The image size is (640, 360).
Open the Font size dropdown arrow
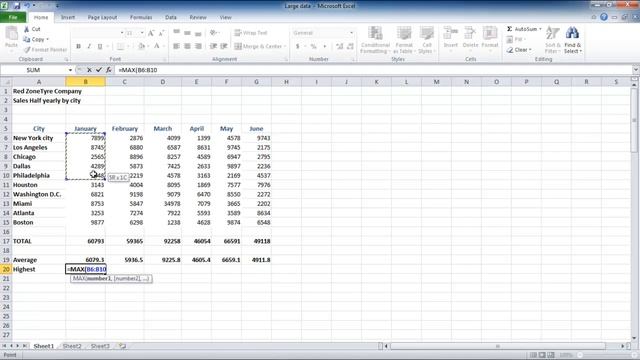142,33
